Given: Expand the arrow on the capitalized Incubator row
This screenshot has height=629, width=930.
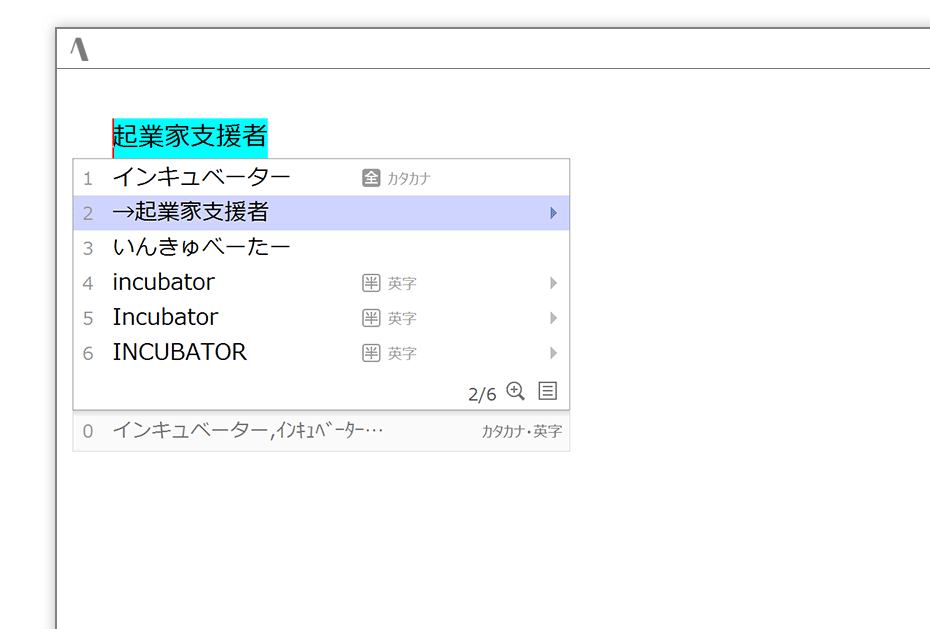Looking at the screenshot, I should point(553,318).
